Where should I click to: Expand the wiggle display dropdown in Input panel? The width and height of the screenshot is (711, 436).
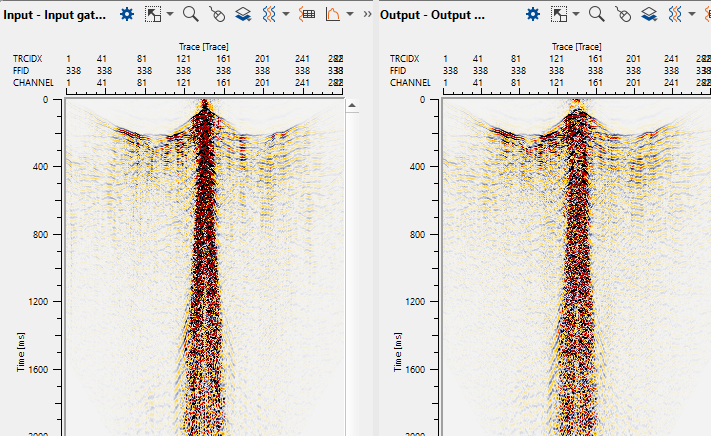tap(287, 15)
